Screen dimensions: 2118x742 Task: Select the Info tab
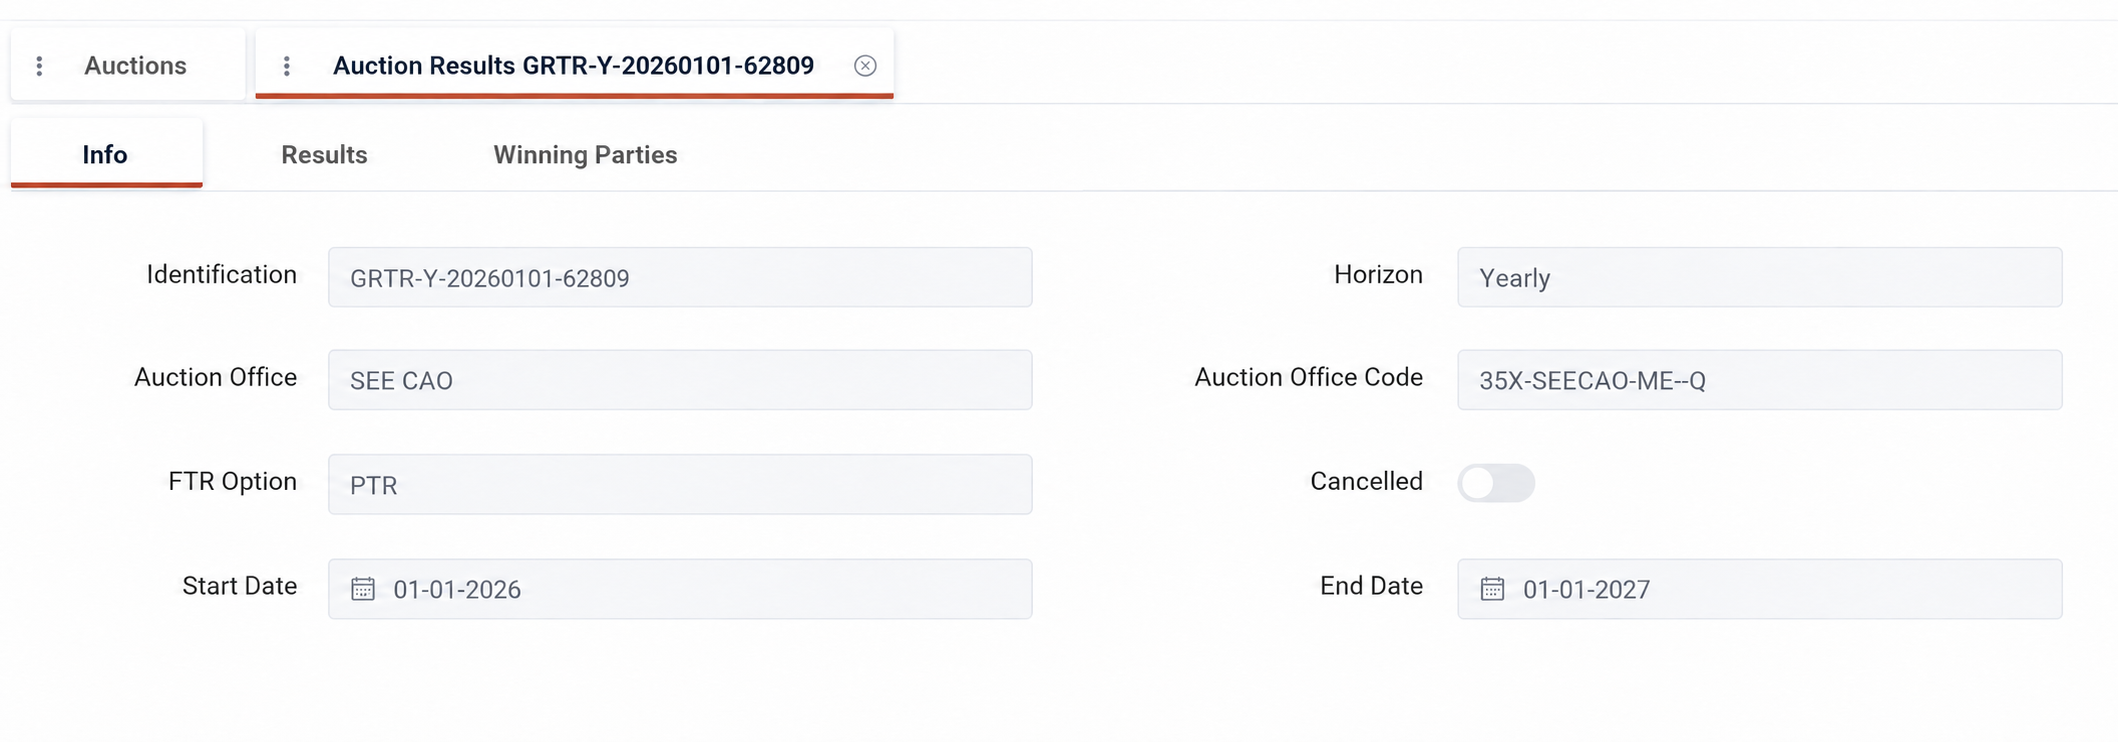(x=106, y=154)
